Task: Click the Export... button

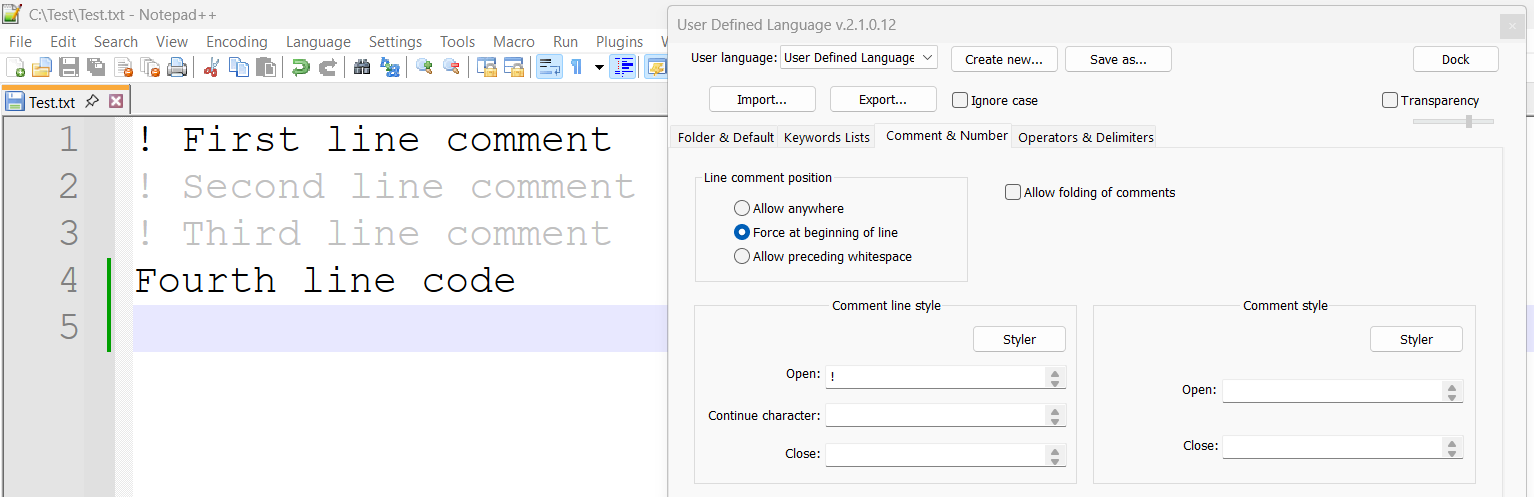Action: click(883, 99)
